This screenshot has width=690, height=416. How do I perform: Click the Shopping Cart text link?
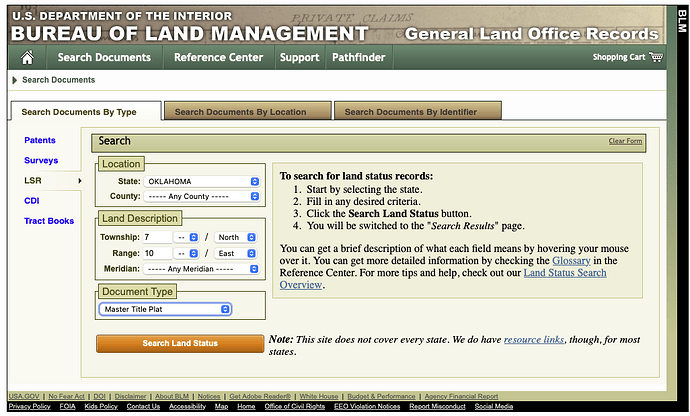pyautogui.click(x=619, y=57)
